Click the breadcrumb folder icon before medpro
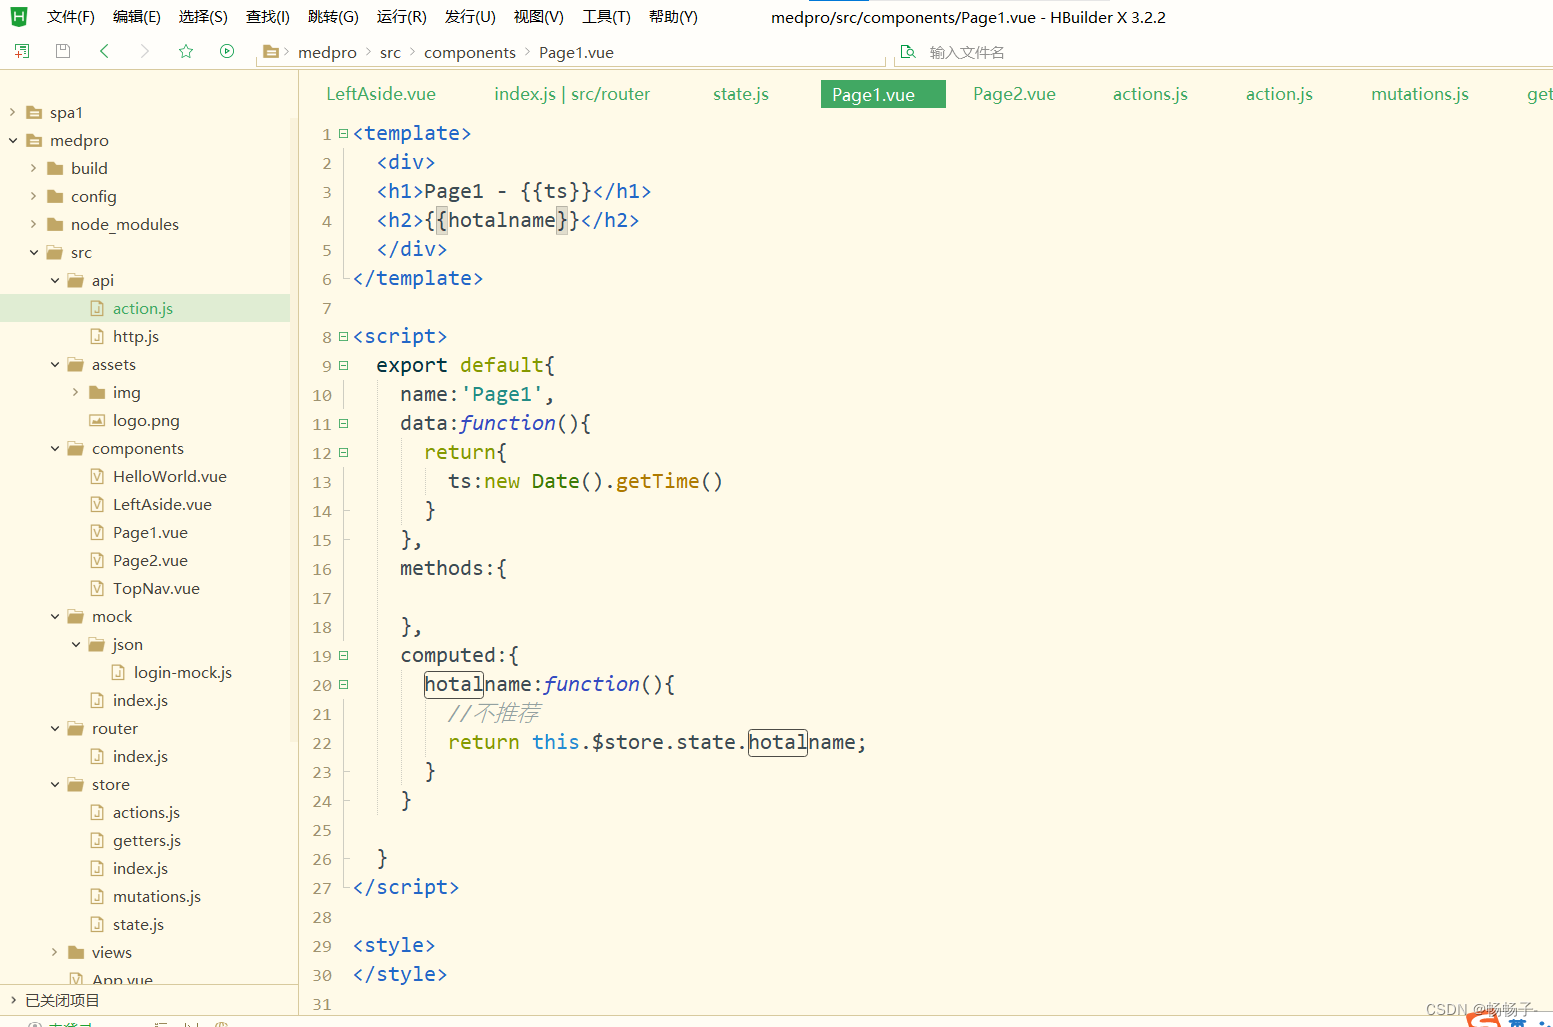Image resolution: width=1553 pixels, height=1027 pixels. 270,52
